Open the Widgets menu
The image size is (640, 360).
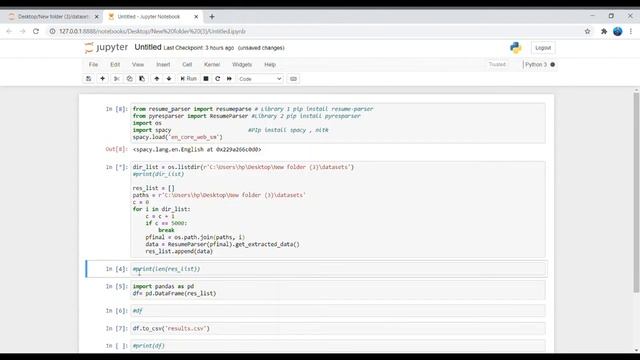[x=242, y=64]
